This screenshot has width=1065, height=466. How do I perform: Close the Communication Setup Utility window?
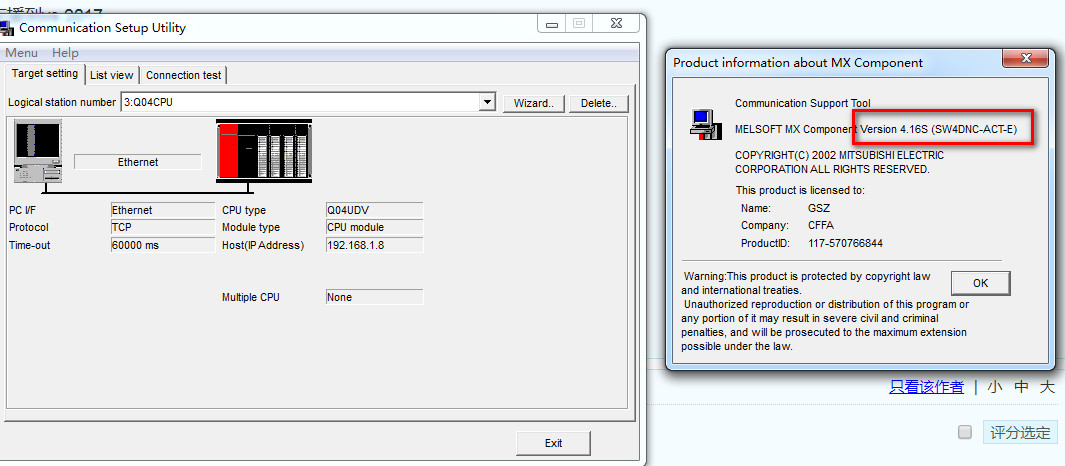click(615, 24)
